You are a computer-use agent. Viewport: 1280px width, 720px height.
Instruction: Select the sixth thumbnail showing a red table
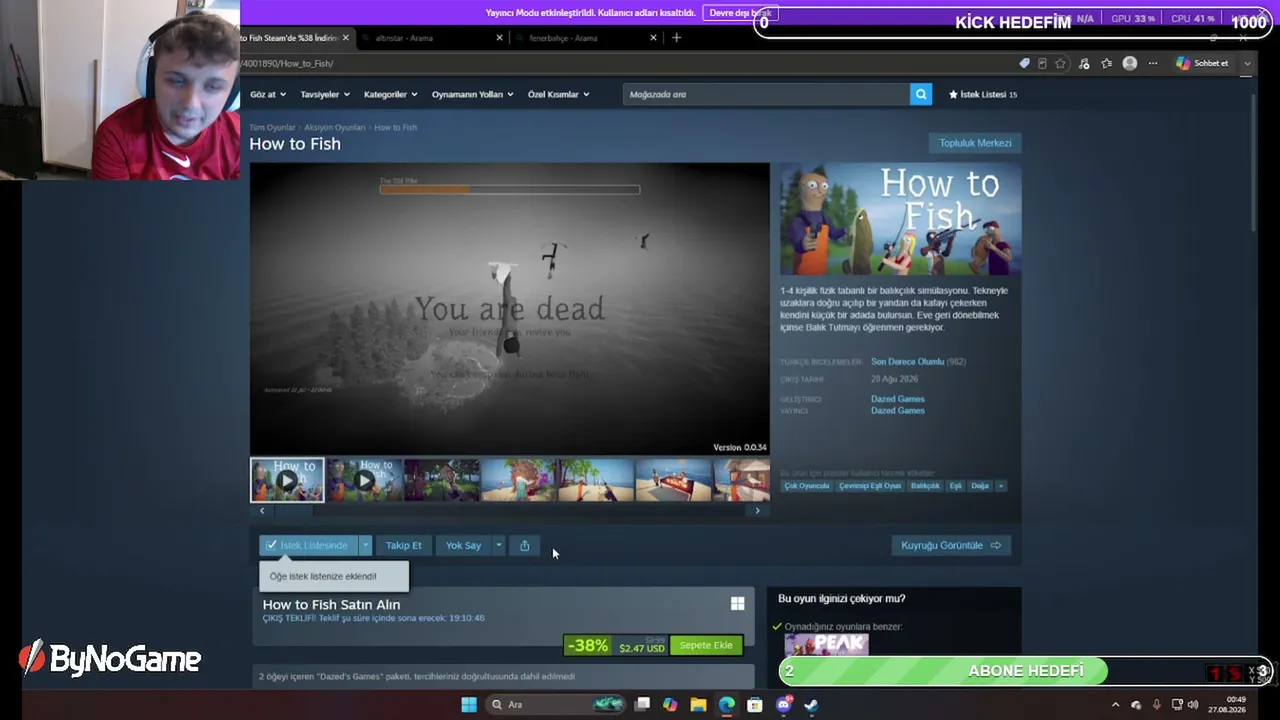pos(674,480)
